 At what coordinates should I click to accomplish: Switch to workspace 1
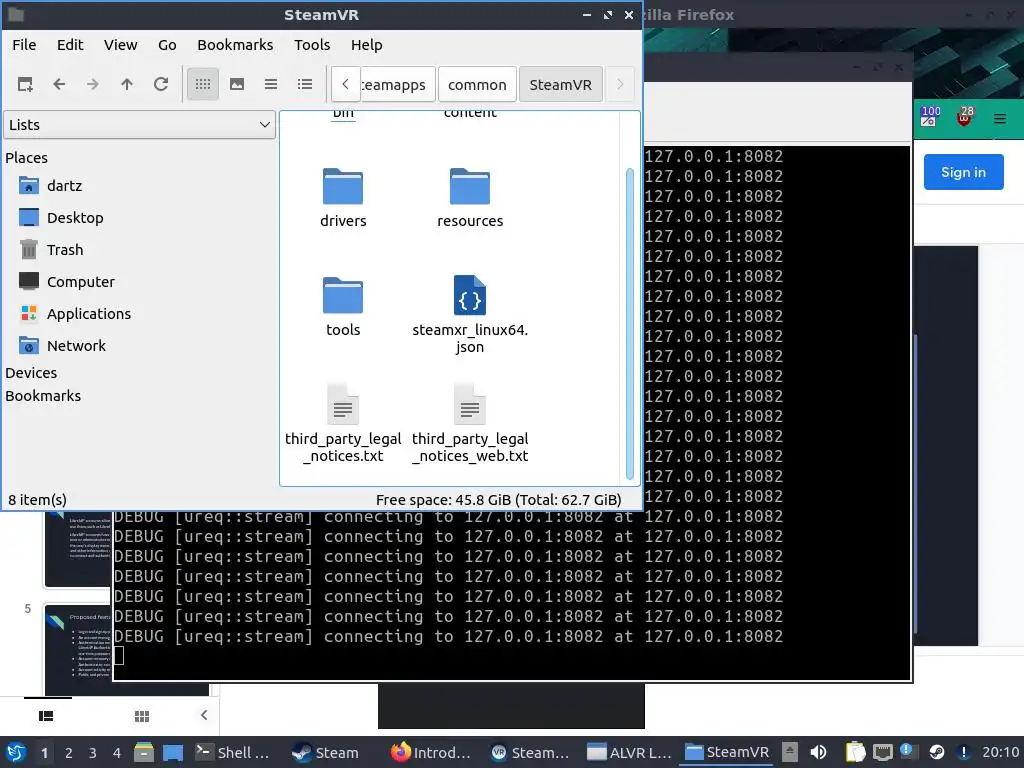pos(44,753)
